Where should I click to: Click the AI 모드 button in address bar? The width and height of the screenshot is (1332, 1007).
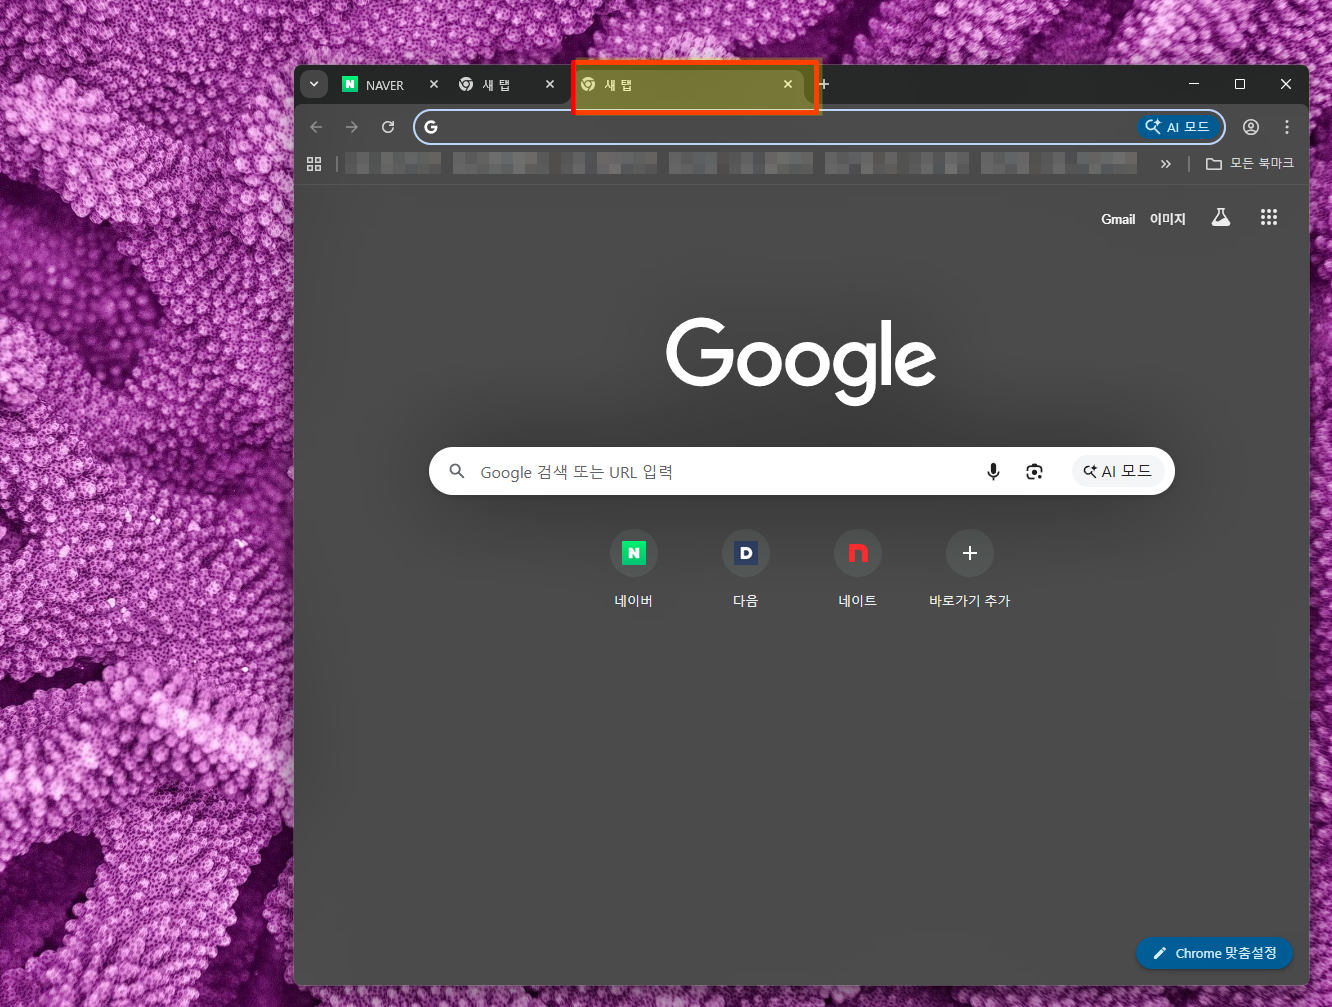1178,127
